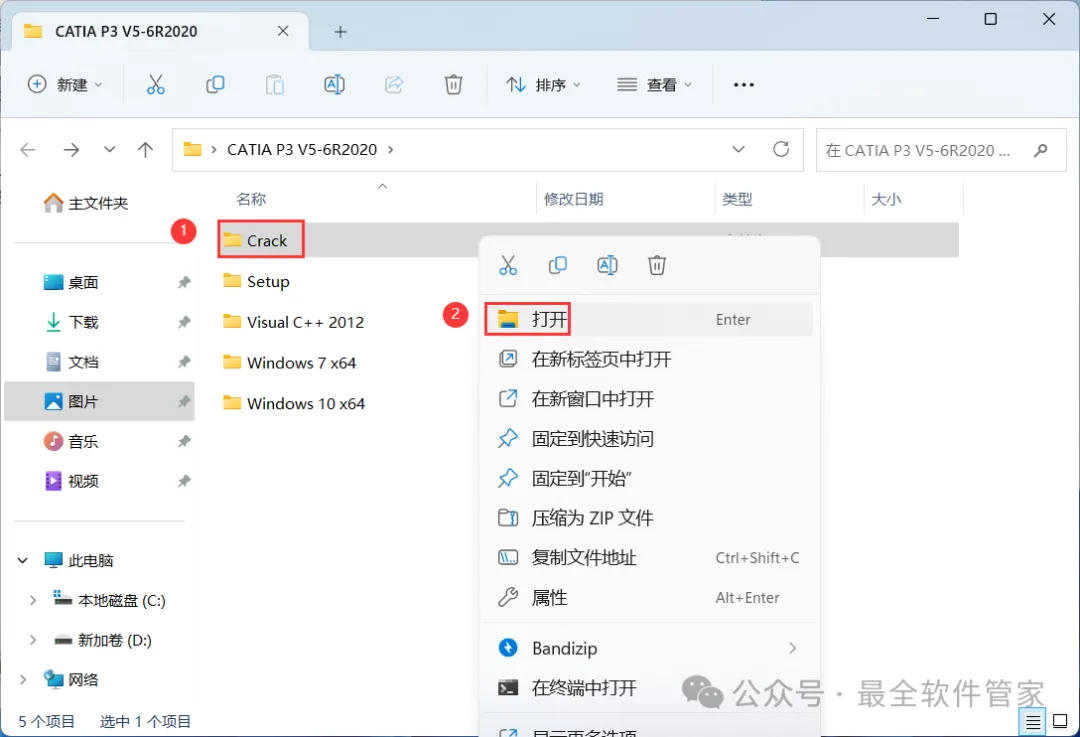Open 主文件夹 in the sidebar
Screen dimensions: 1080x737
coord(85,203)
